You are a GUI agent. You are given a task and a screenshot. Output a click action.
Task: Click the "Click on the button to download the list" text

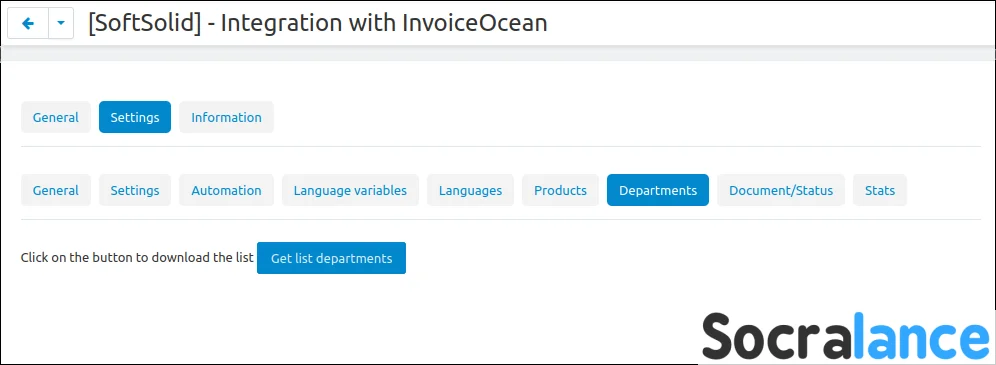click(x=137, y=258)
